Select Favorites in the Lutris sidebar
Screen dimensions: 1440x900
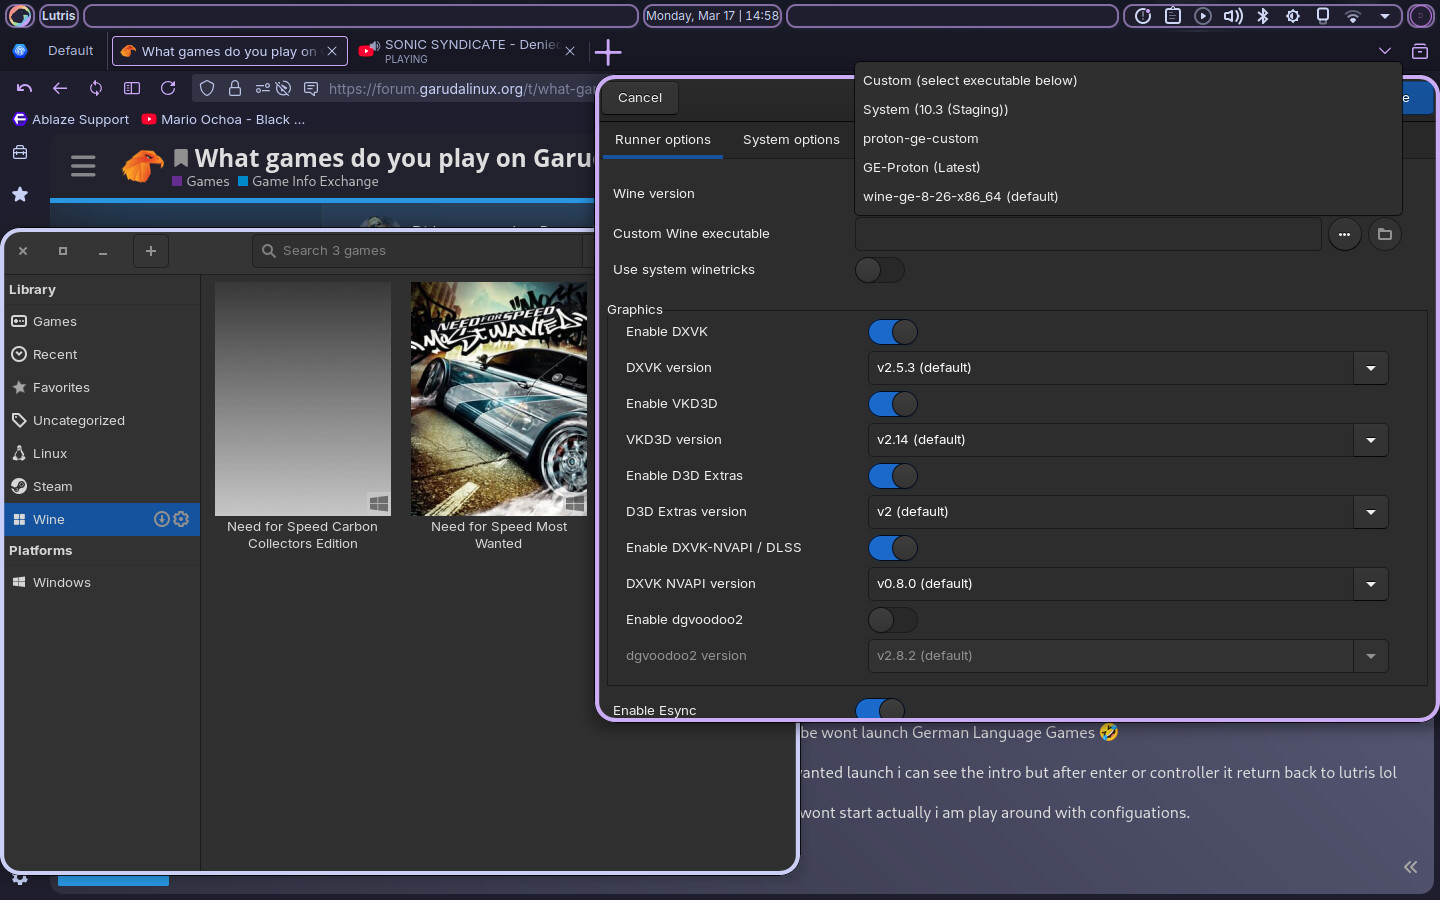[x=102, y=388]
